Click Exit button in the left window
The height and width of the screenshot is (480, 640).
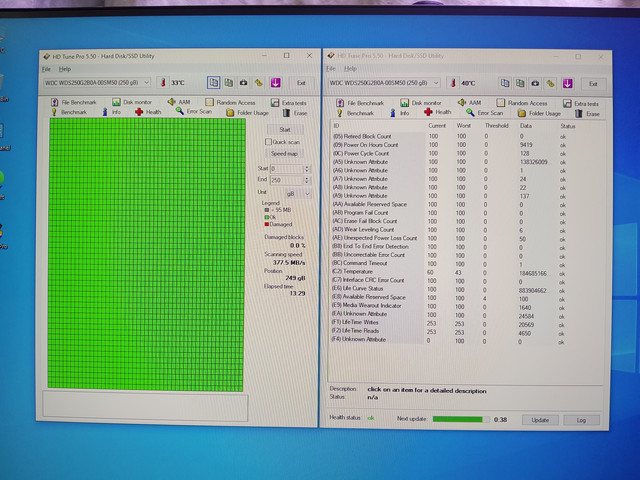(301, 83)
